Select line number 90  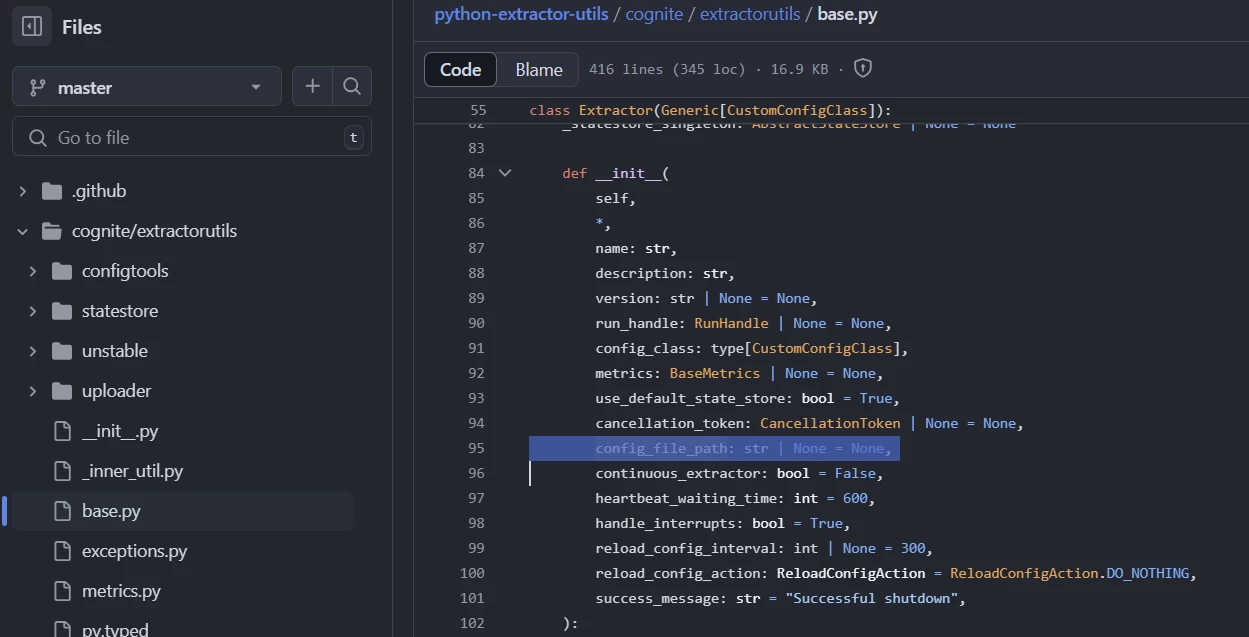pyautogui.click(x=476, y=323)
